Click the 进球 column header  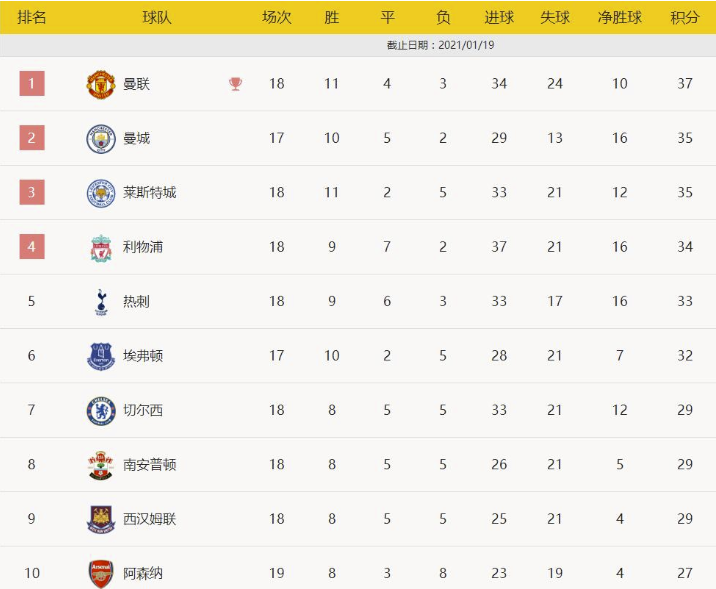(499, 17)
